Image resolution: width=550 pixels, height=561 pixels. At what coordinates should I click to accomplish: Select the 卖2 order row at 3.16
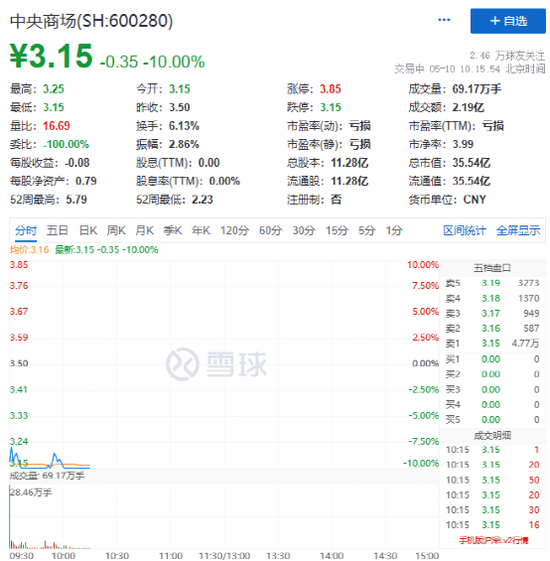pos(492,328)
